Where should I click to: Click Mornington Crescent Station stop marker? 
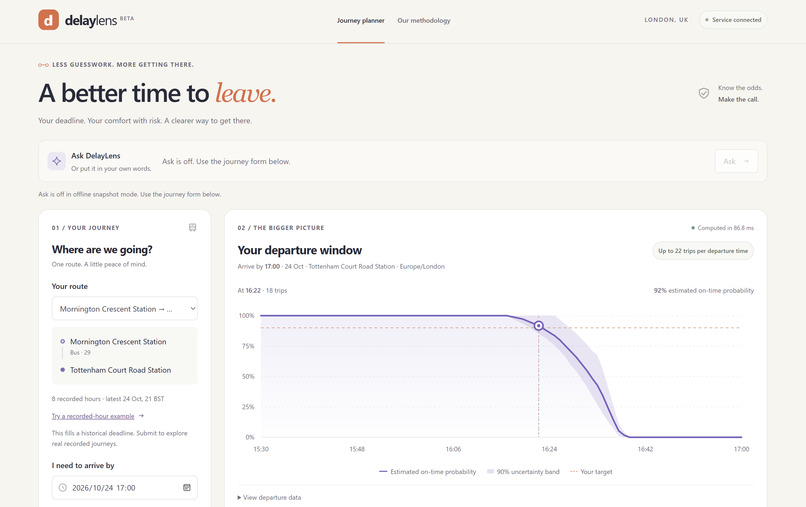point(63,341)
